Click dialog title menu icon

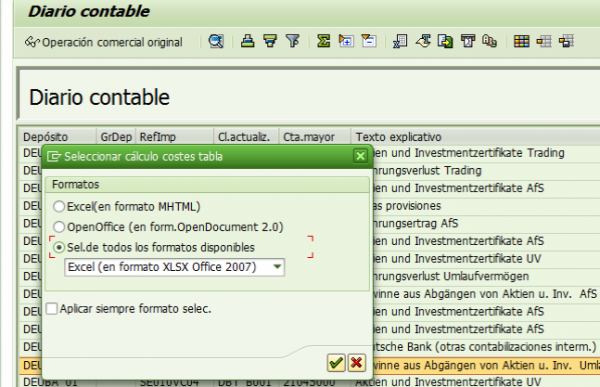coord(54,156)
